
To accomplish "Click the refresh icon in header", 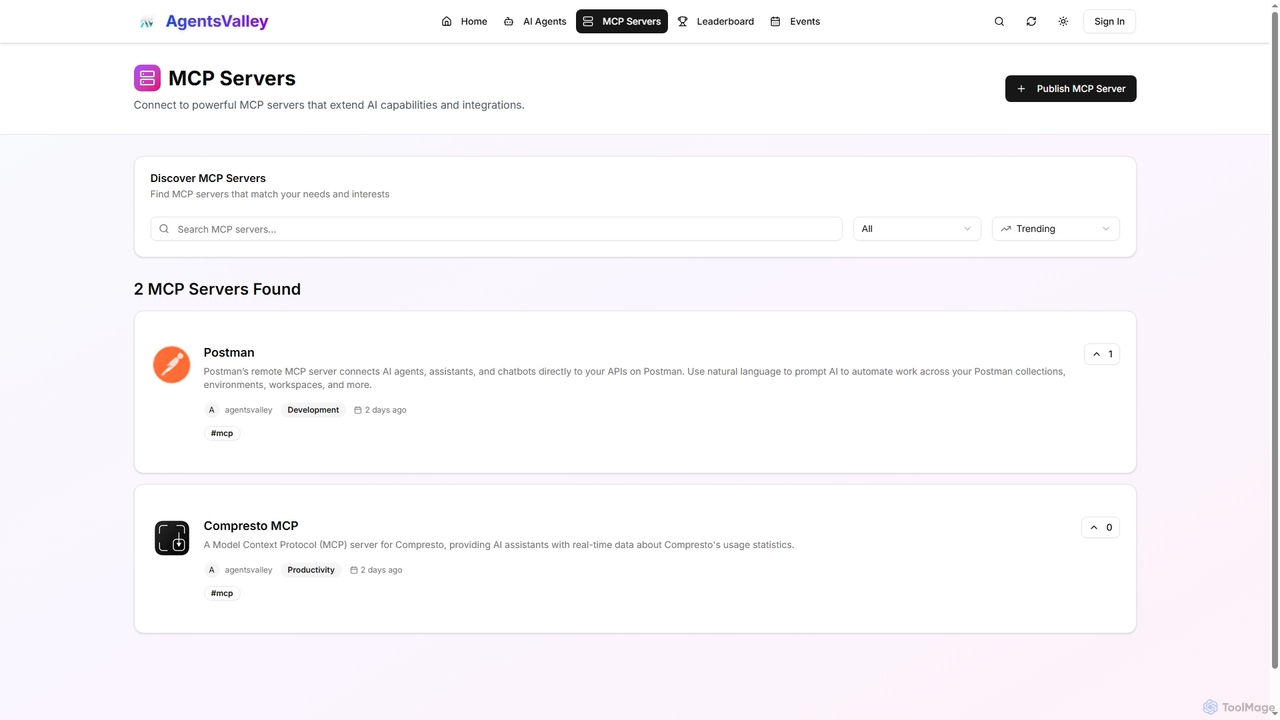I will (x=1031, y=21).
